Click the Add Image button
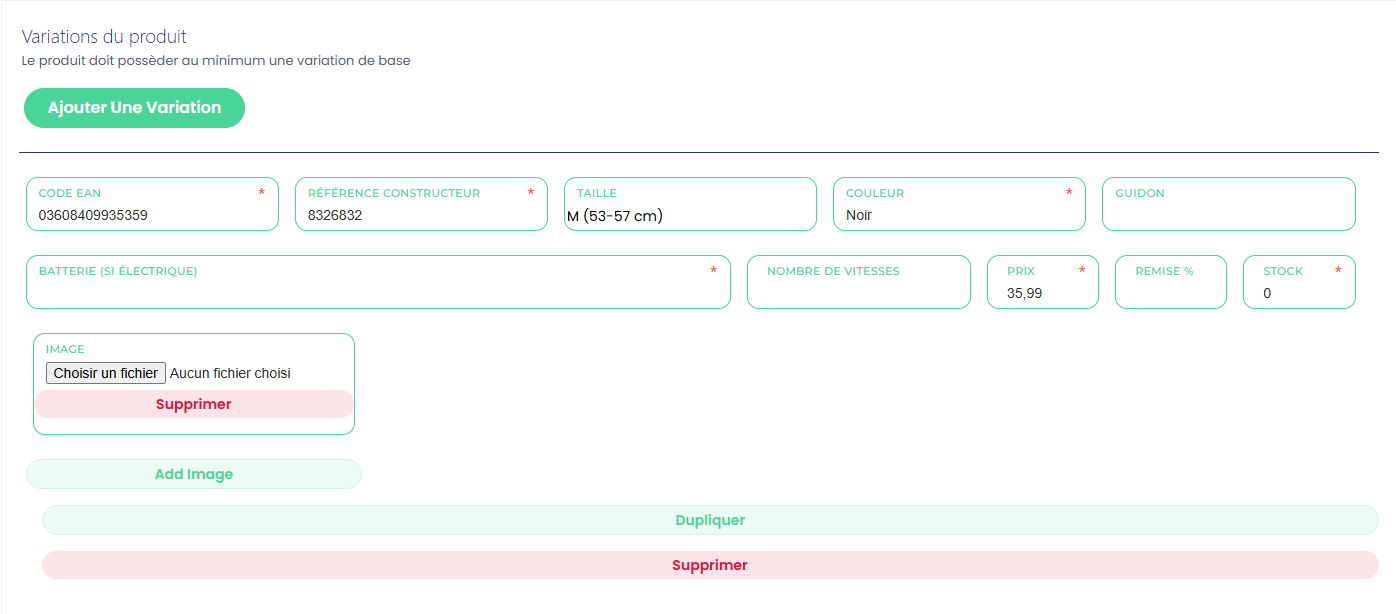The width and height of the screenshot is (1396, 614). point(193,474)
